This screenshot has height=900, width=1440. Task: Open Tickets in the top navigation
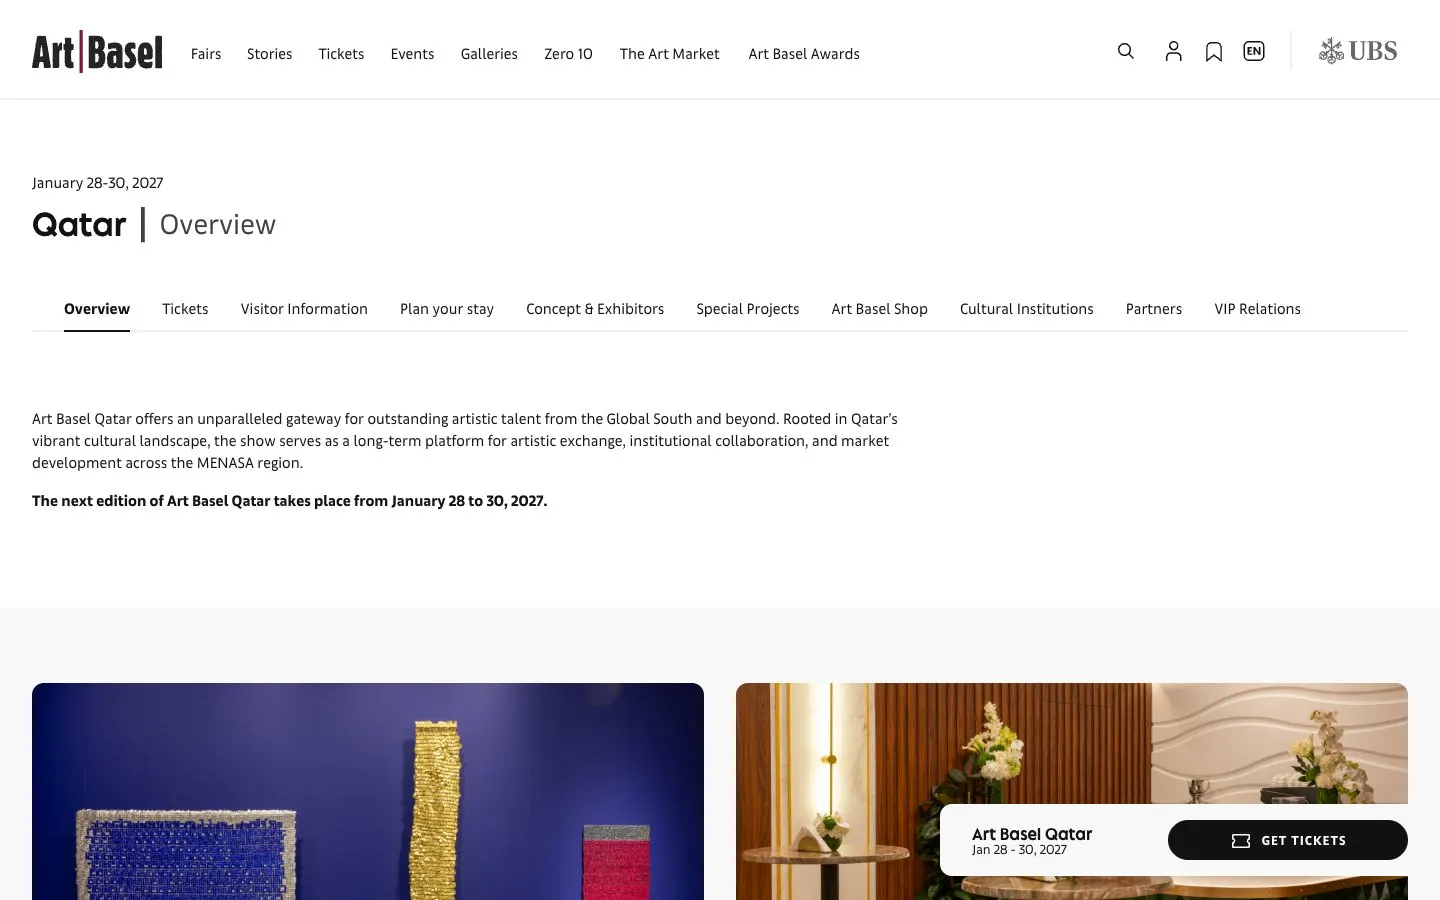341,54
